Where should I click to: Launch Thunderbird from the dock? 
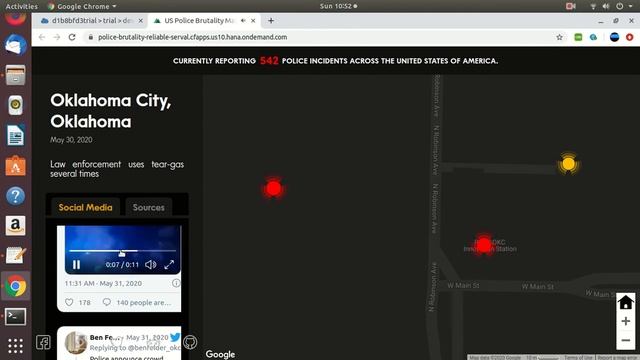coord(16,45)
